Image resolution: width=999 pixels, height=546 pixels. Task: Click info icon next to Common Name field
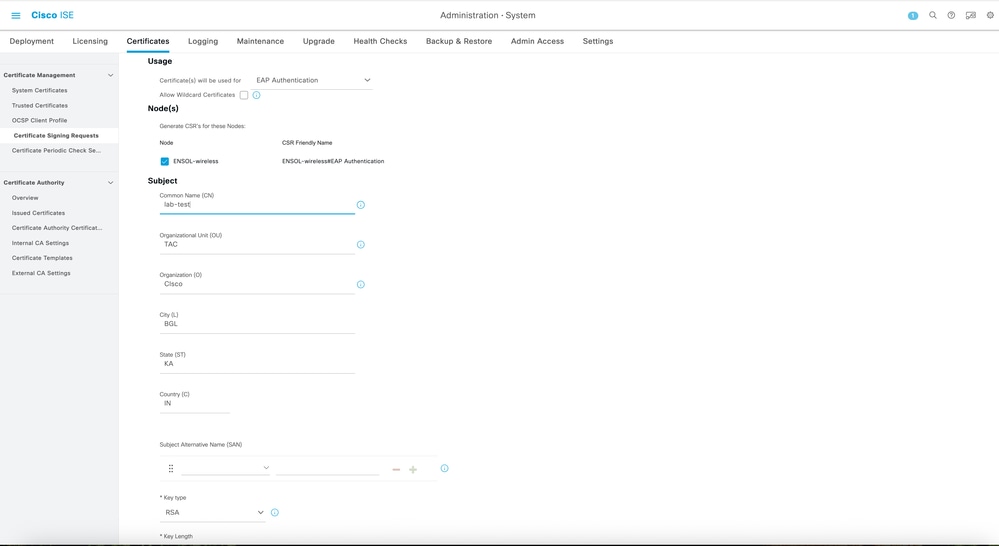pos(361,205)
